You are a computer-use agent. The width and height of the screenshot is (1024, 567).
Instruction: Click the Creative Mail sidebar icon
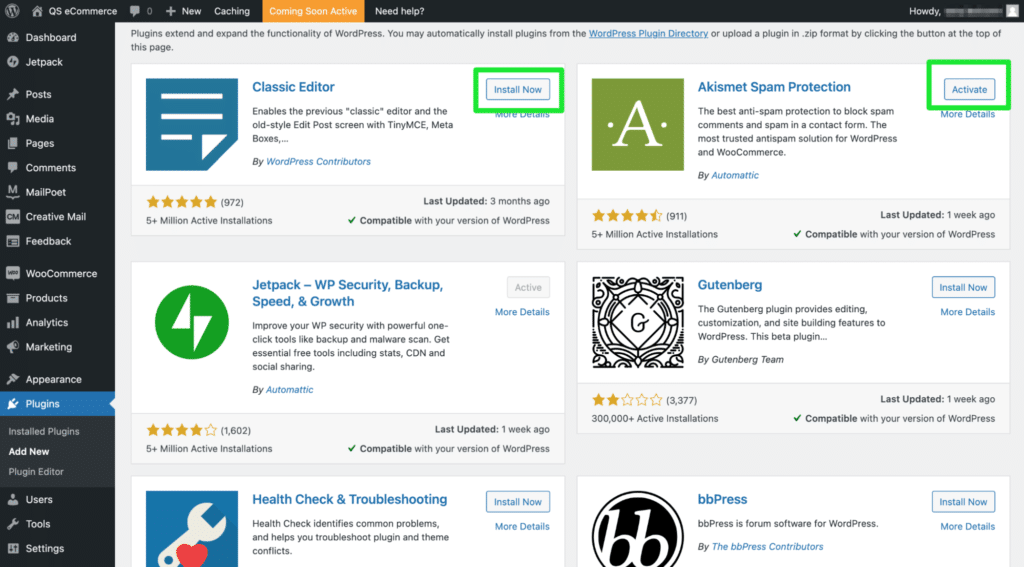[13, 216]
